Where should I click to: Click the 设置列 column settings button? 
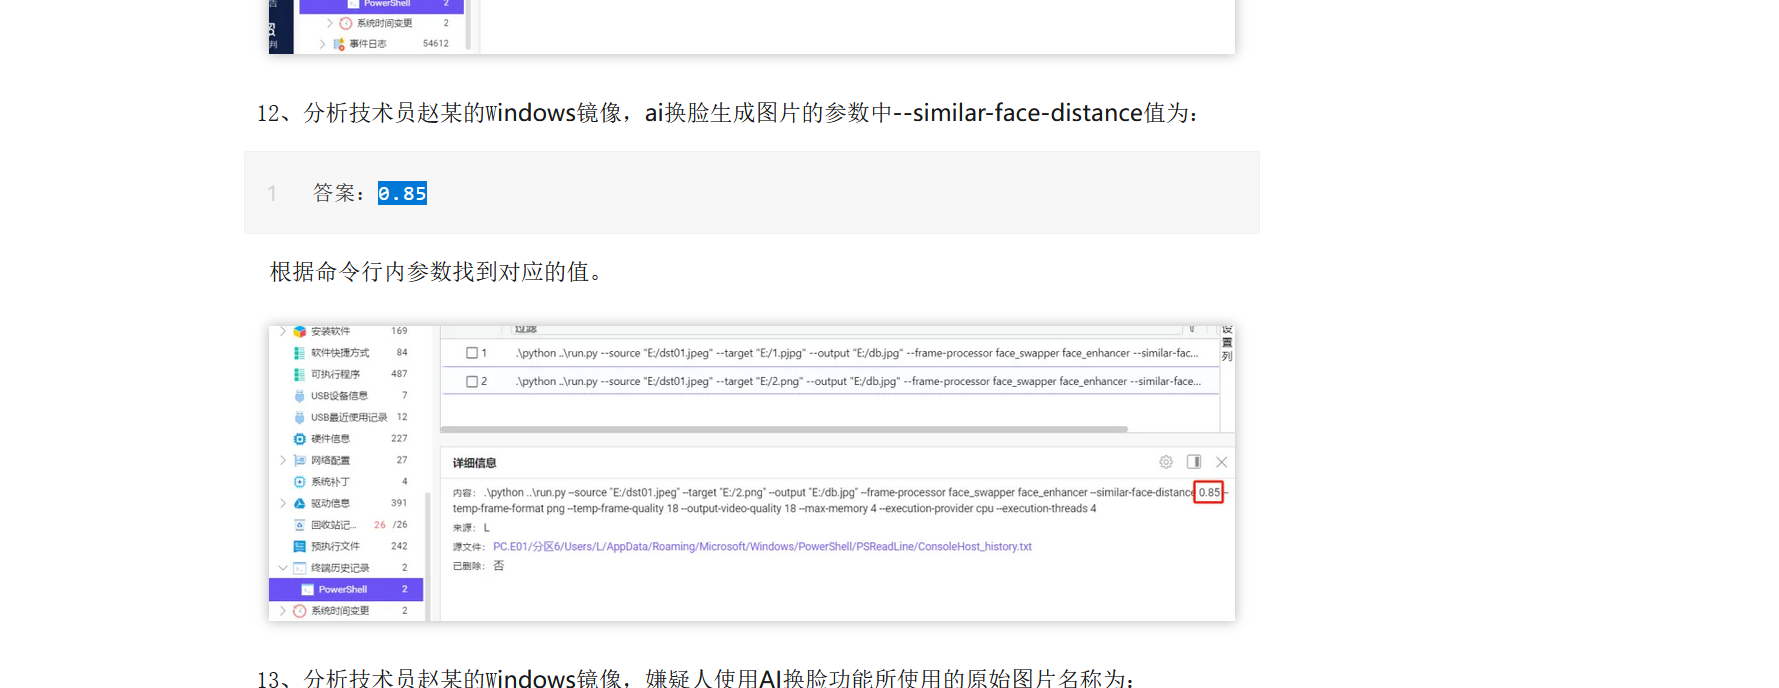coord(1227,343)
